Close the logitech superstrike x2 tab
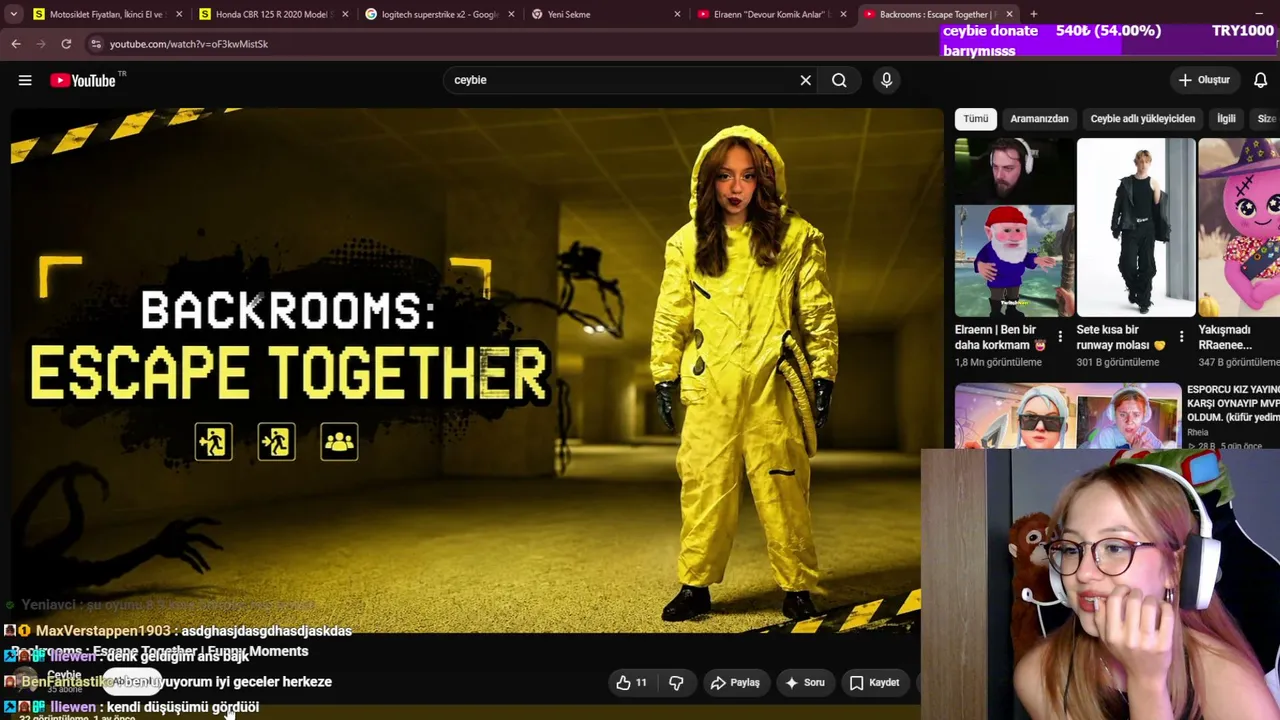This screenshot has width=1280, height=720. click(x=511, y=14)
